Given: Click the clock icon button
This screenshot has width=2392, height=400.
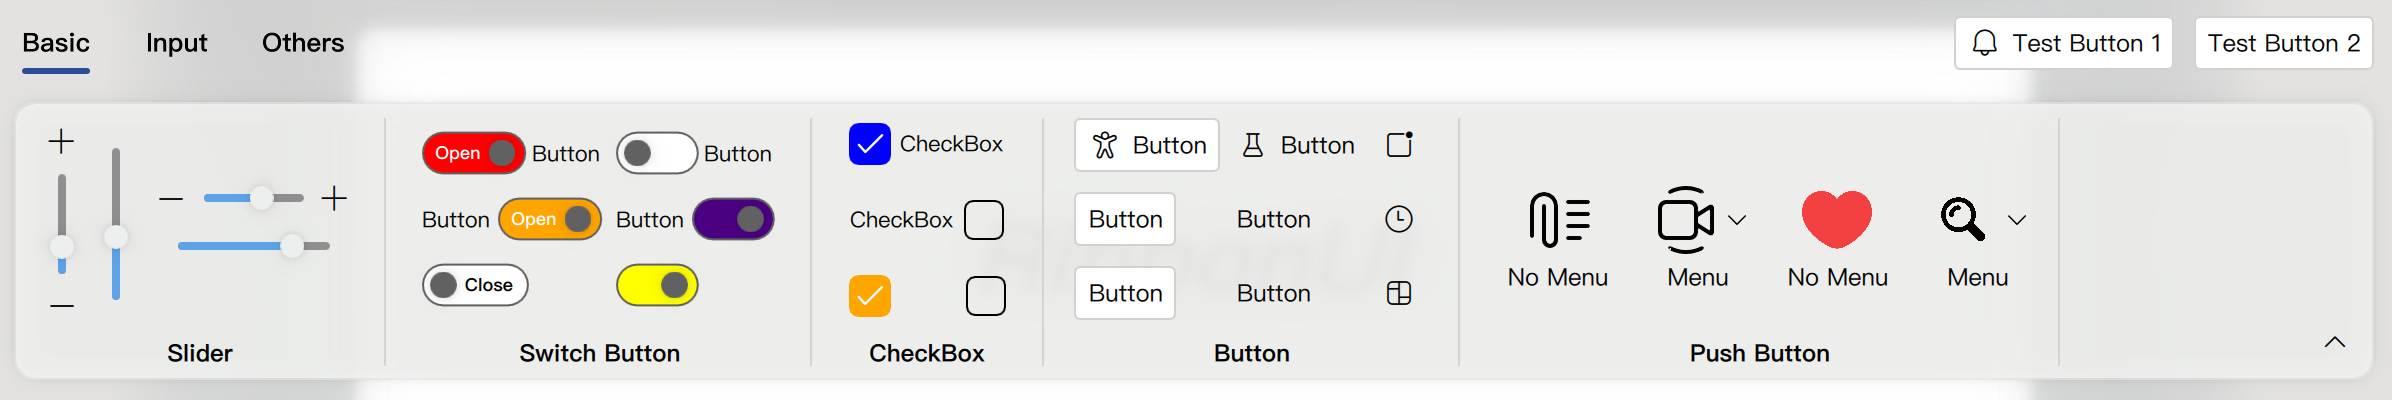Looking at the screenshot, I should point(1399,219).
